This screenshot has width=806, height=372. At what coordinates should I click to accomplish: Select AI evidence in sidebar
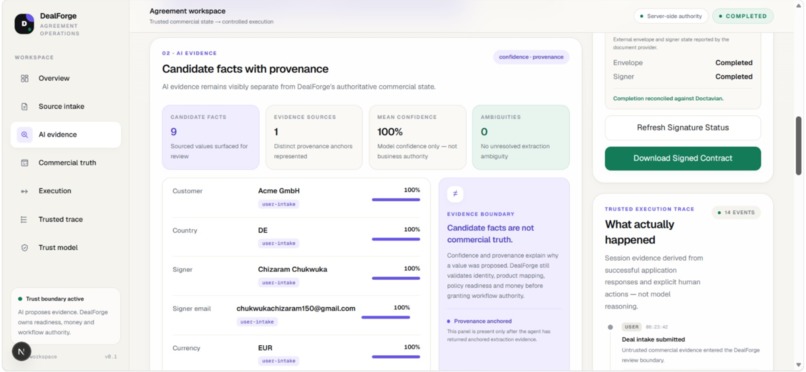(x=66, y=135)
